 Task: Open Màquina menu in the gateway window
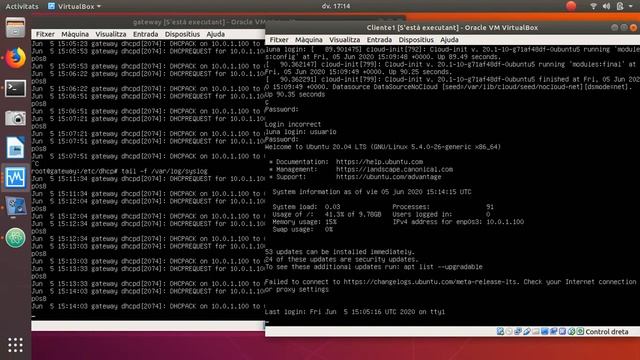pyautogui.click(x=75, y=34)
